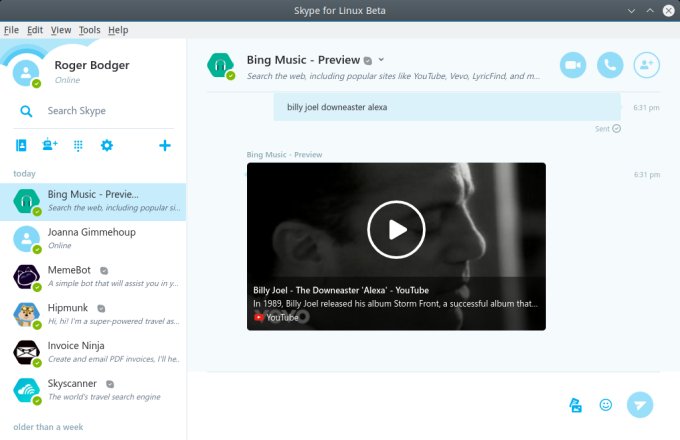The width and height of the screenshot is (680, 440).
Task: Click the 'today' section label
Action: 24,173
